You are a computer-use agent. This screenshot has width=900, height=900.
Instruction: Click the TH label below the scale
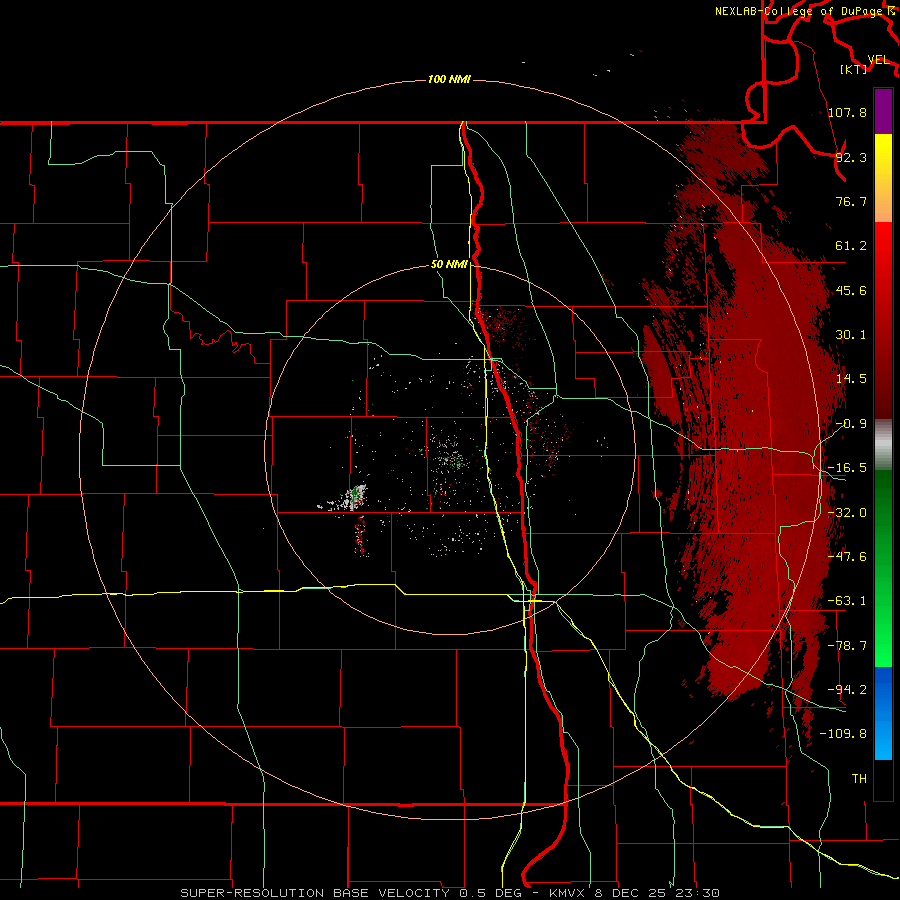[x=859, y=779]
